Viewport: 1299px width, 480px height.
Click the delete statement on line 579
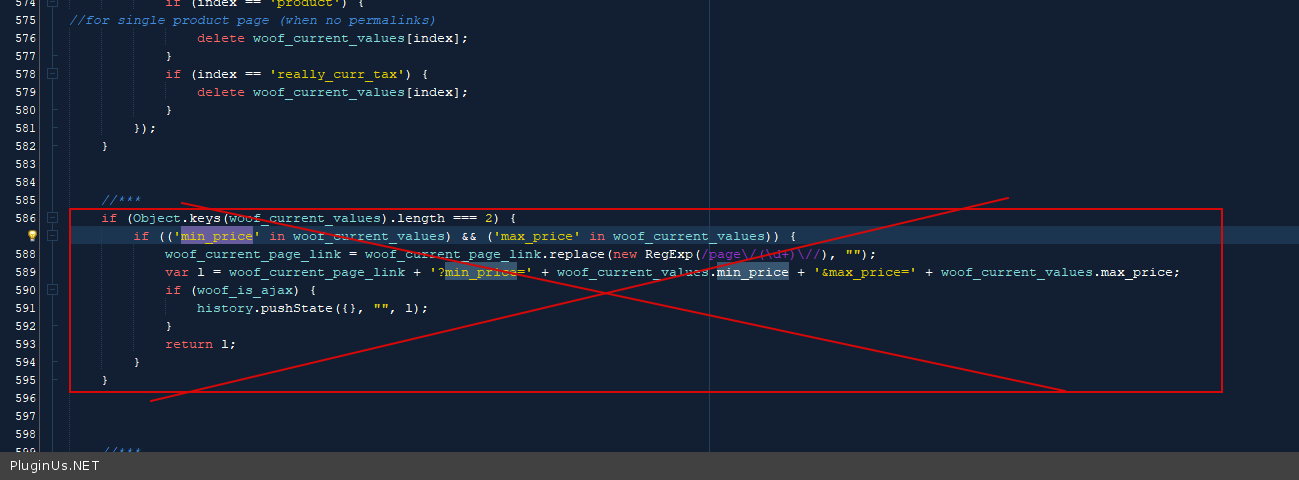click(333, 92)
